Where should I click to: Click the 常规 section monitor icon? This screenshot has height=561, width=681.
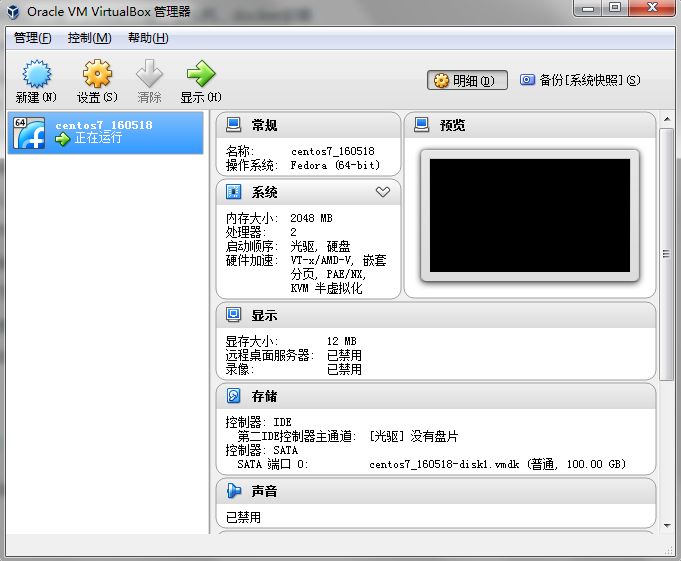click(233, 125)
